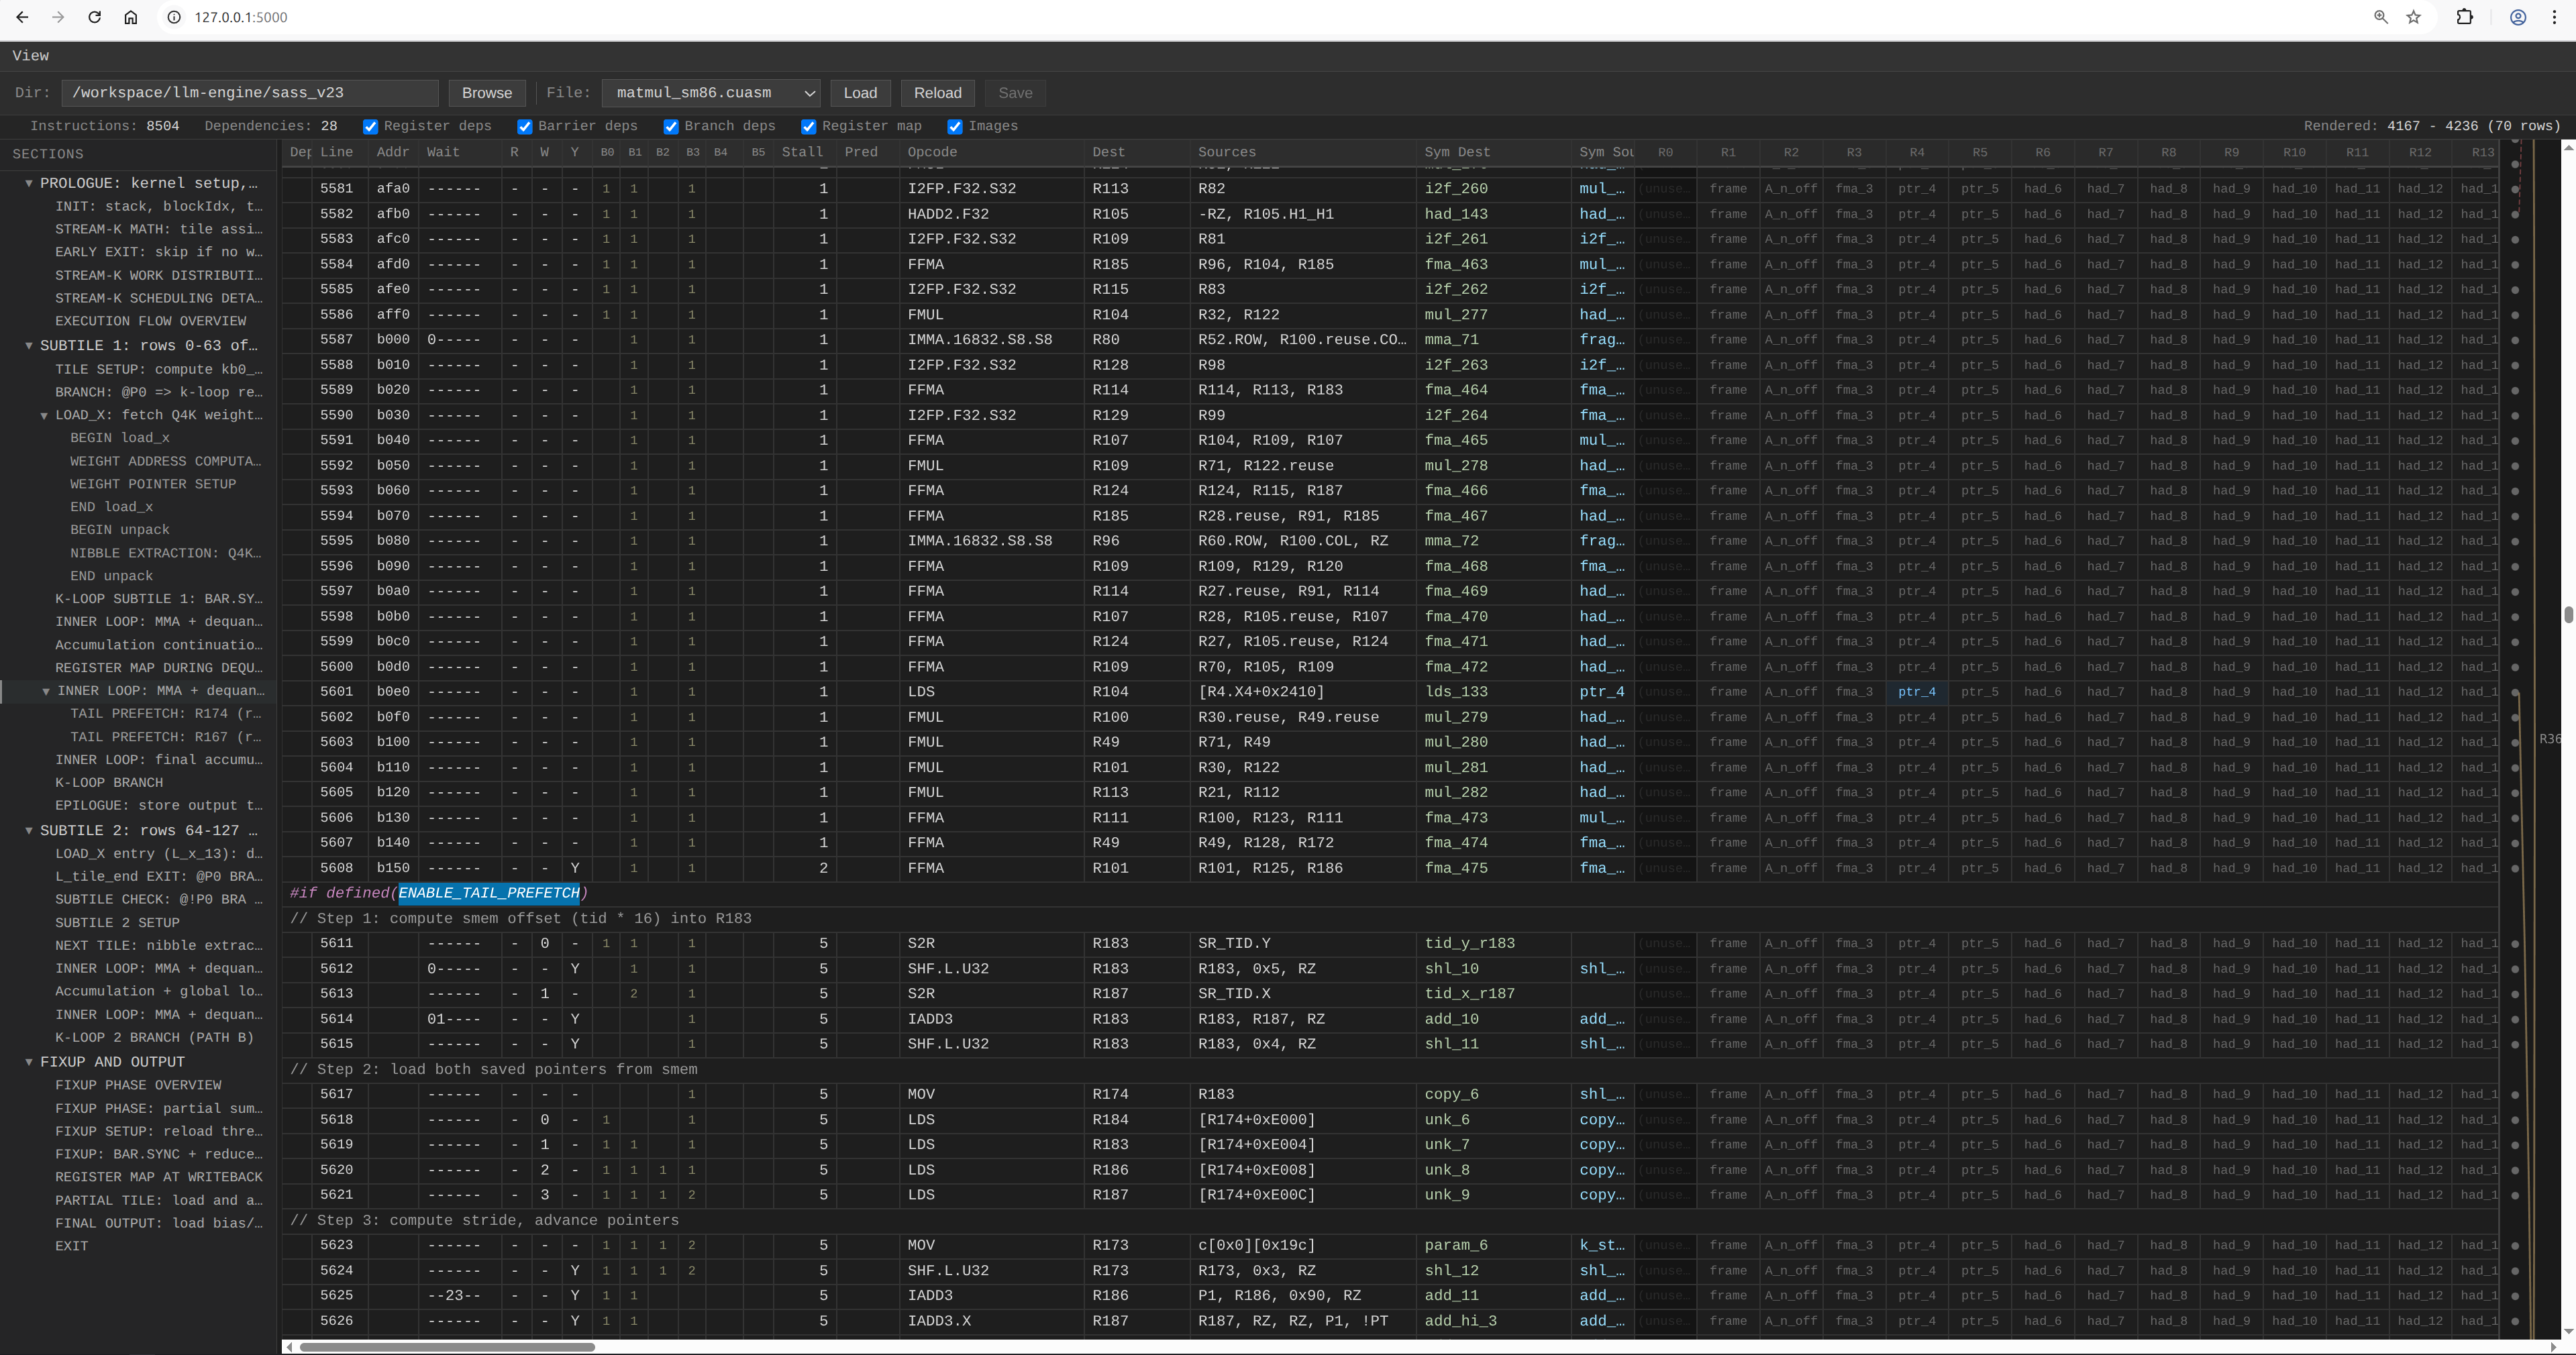This screenshot has height=1355, width=2576.
Task: Click the horizontal scrollbar thumb at bottom
Action: pyautogui.click(x=446, y=1346)
